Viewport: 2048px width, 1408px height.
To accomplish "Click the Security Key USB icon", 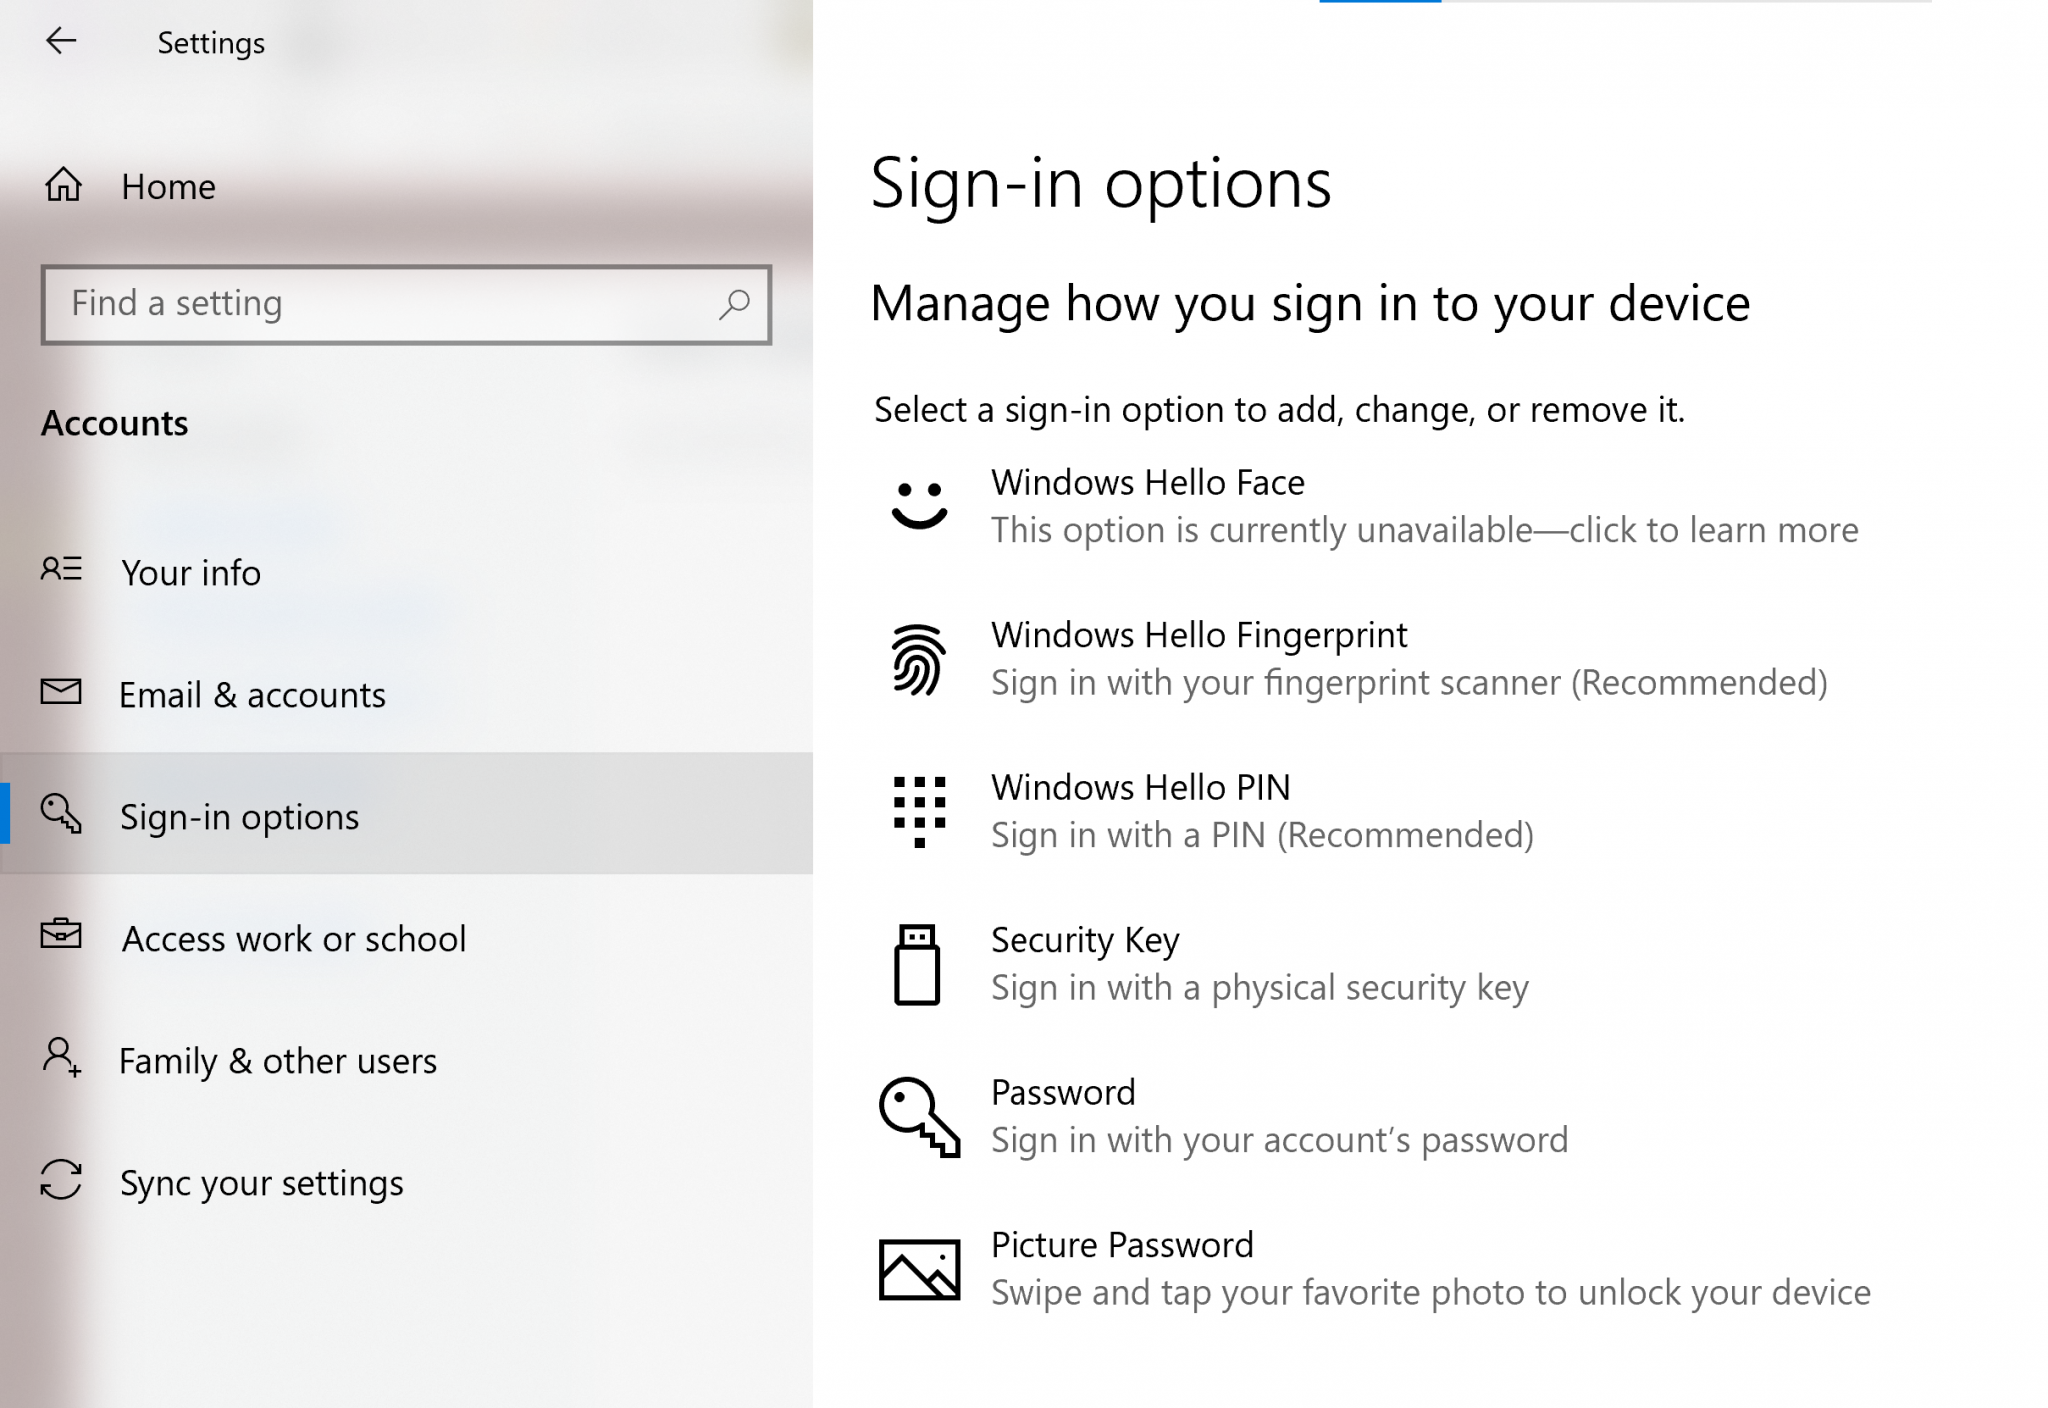I will [917, 964].
